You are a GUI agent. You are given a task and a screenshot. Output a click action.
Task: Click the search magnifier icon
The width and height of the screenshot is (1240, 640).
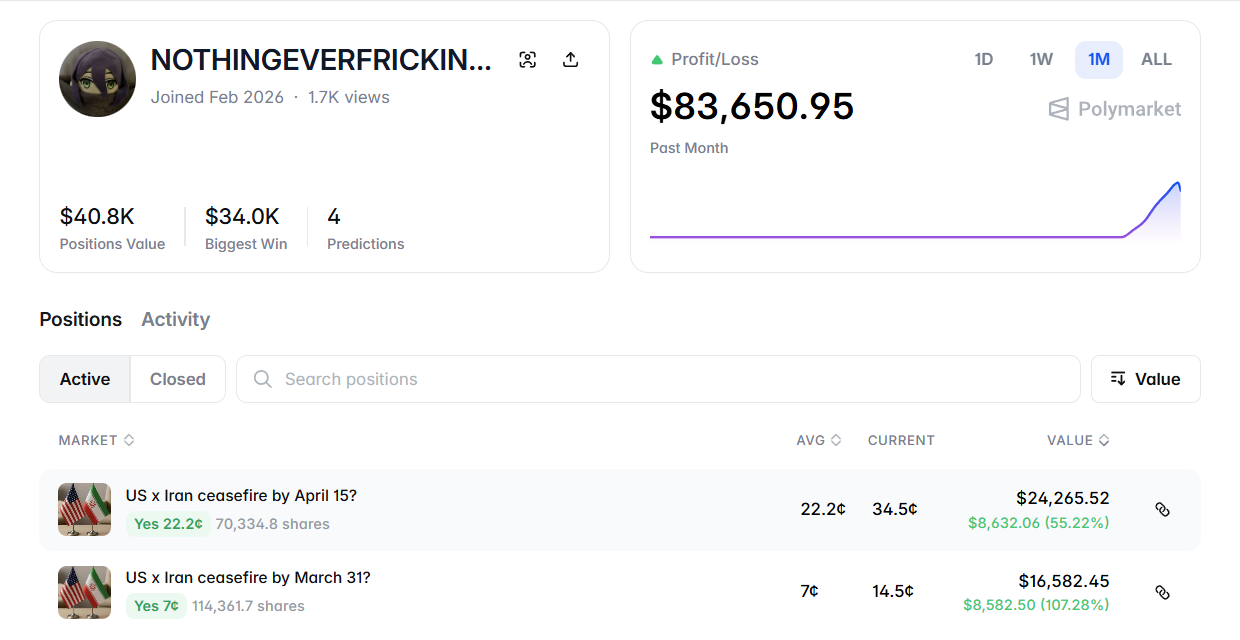263,379
